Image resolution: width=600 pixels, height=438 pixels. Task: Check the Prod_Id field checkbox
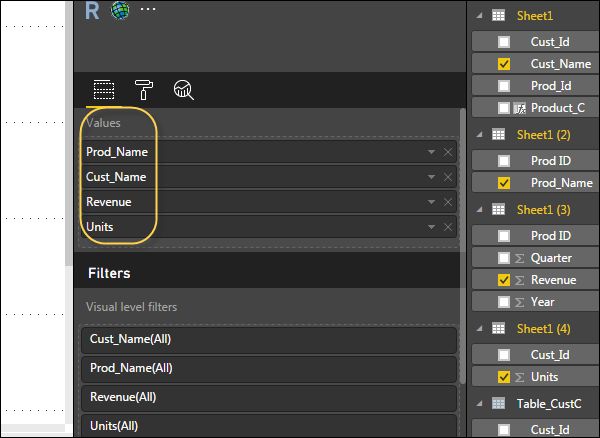coord(504,86)
